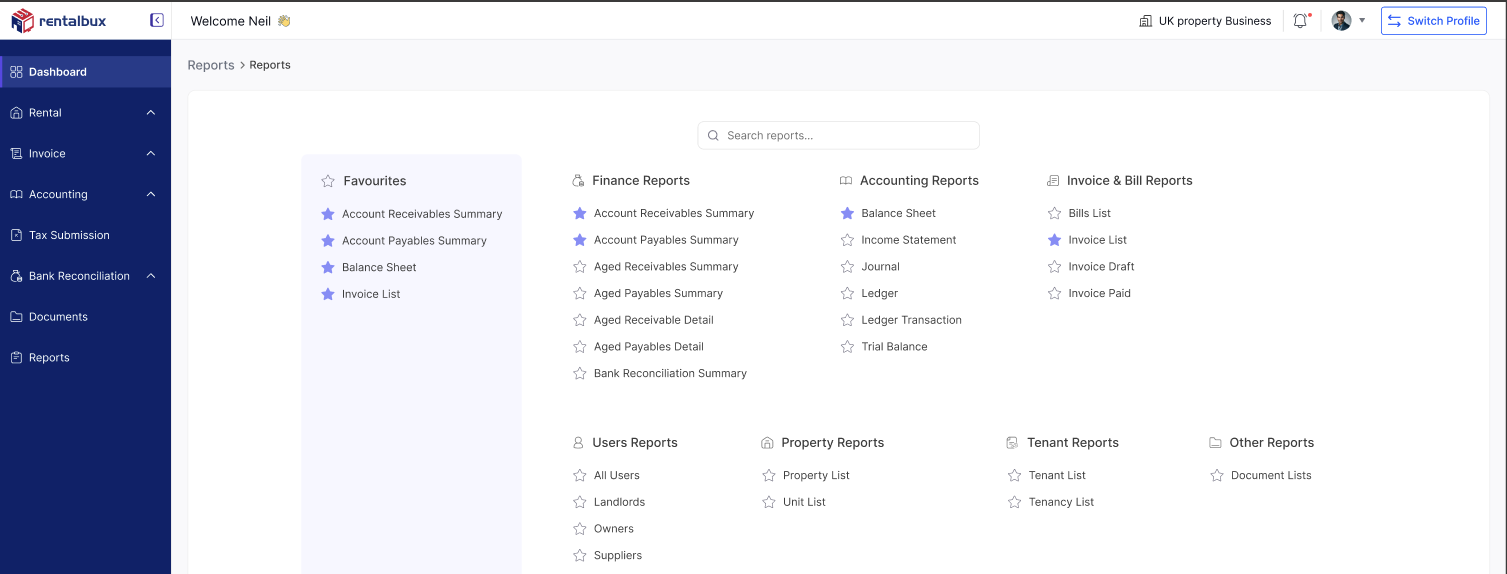Image resolution: width=1507 pixels, height=574 pixels.
Task: Expand the Rental sidebar menu chevron
Action: [151, 113]
